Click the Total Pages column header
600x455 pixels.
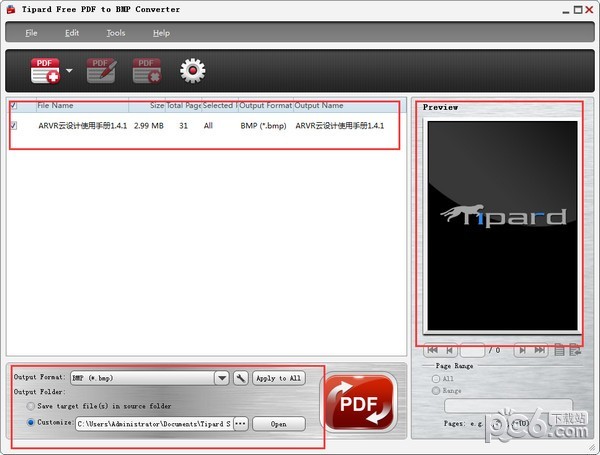(x=184, y=105)
